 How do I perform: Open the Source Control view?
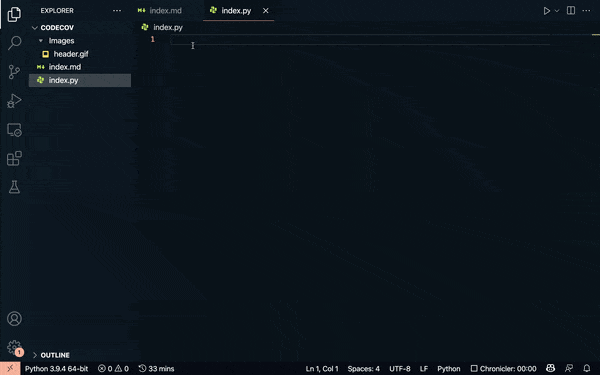[x=14, y=72]
